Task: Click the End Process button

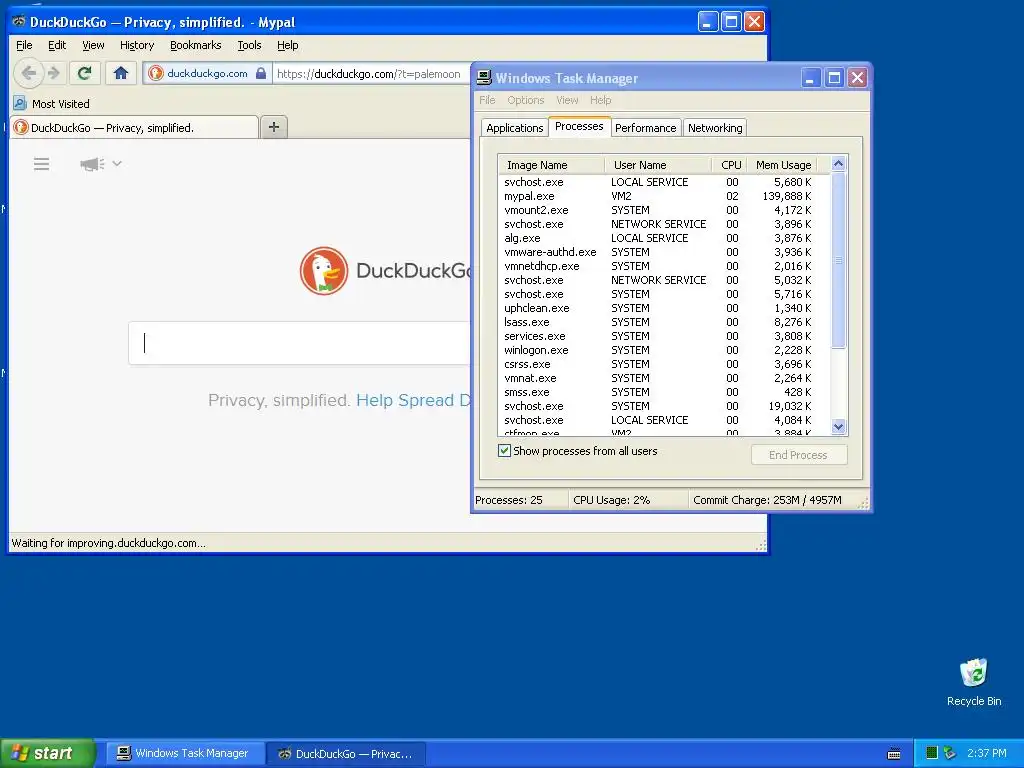Action: pos(799,455)
